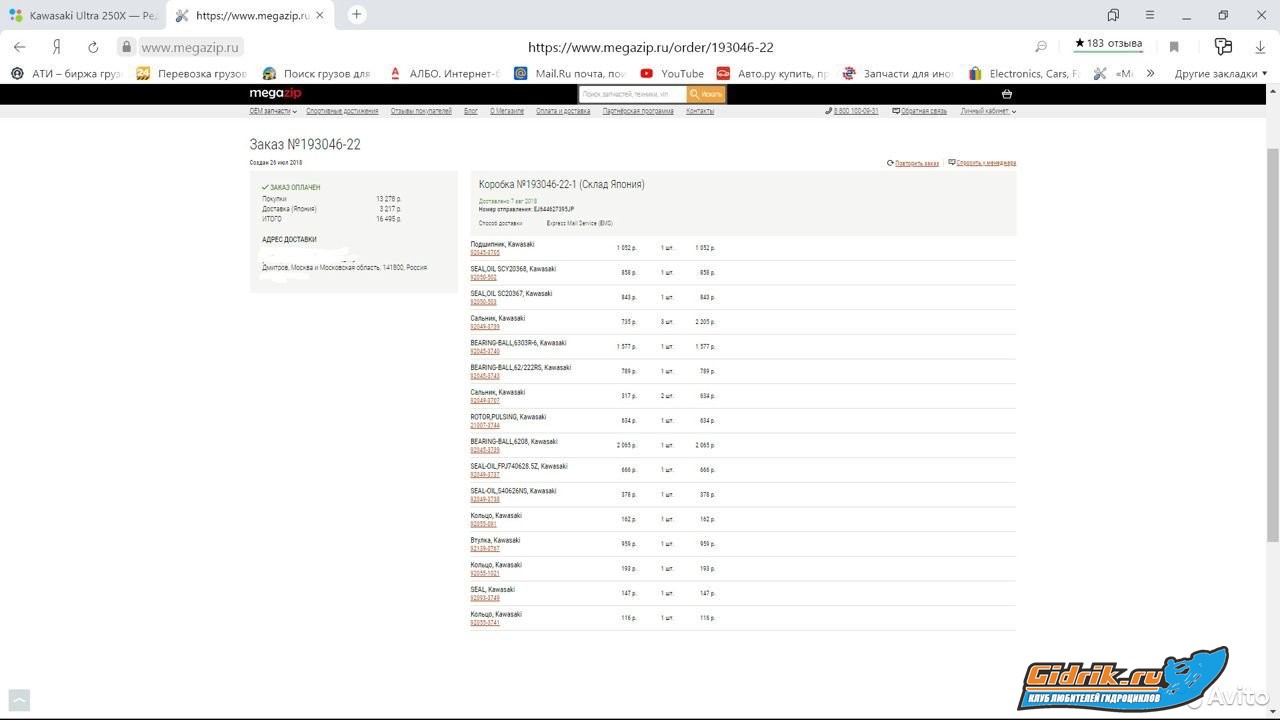Show more bookmarks with chevron
1280x720 pixels.
(1150, 73)
